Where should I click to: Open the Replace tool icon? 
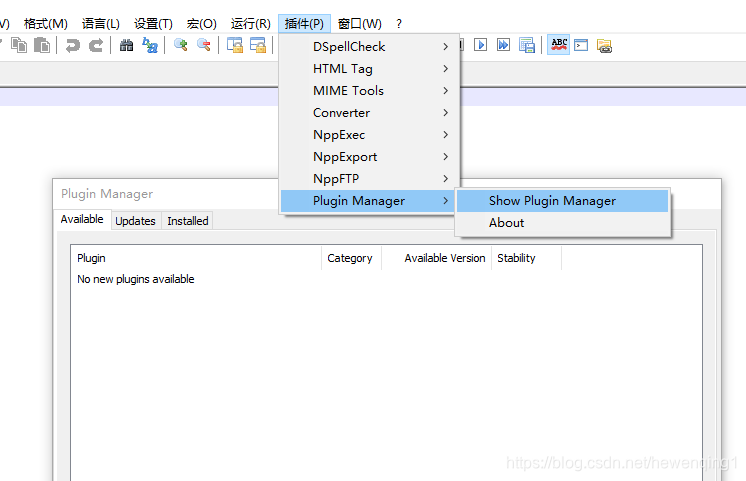150,45
